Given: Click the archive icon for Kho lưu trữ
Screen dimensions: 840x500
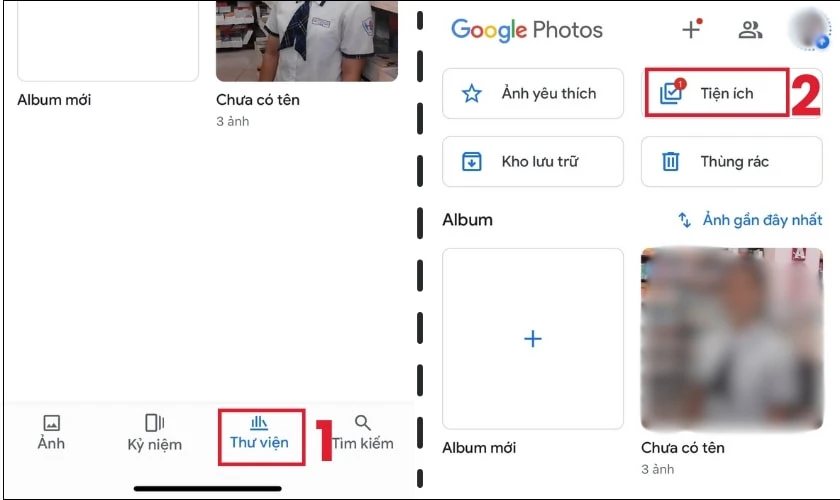Looking at the screenshot, I should 471,161.
